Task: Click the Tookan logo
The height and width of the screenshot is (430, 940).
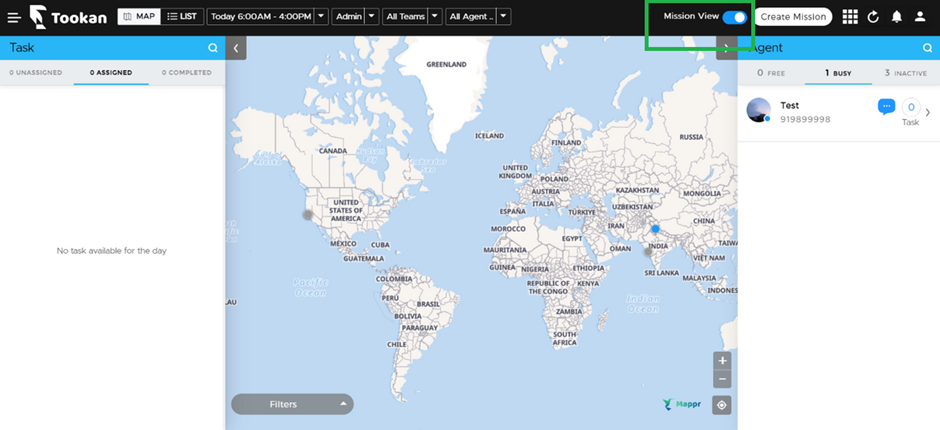Action: [x=68, y=17]
